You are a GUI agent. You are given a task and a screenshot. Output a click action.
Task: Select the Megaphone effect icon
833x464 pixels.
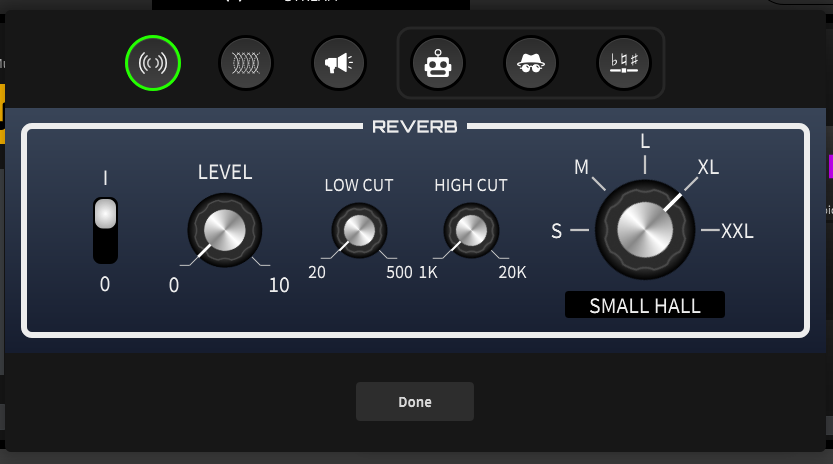point(339,63)
